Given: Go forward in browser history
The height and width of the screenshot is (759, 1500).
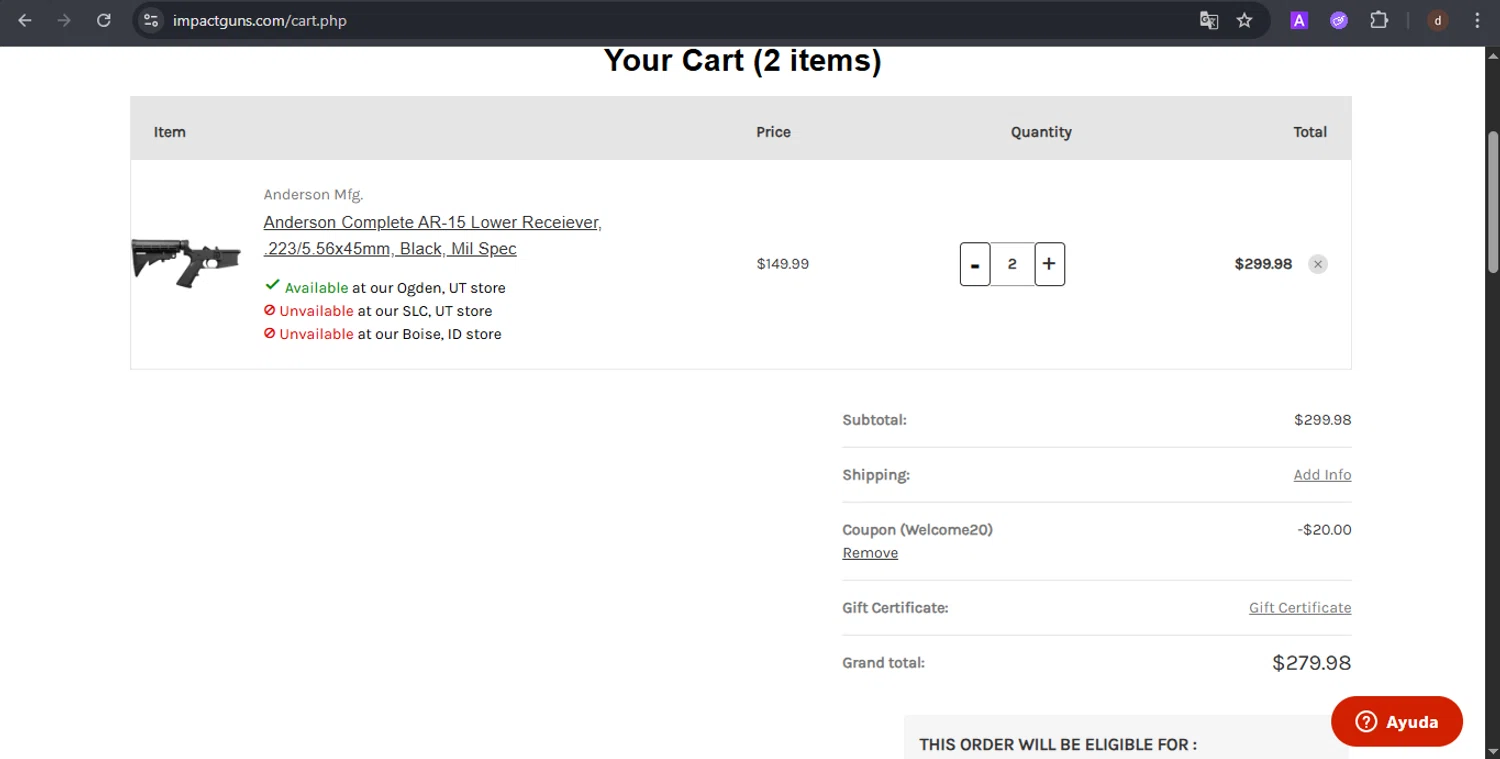Looking at the screenshot, I should point(64,20).
